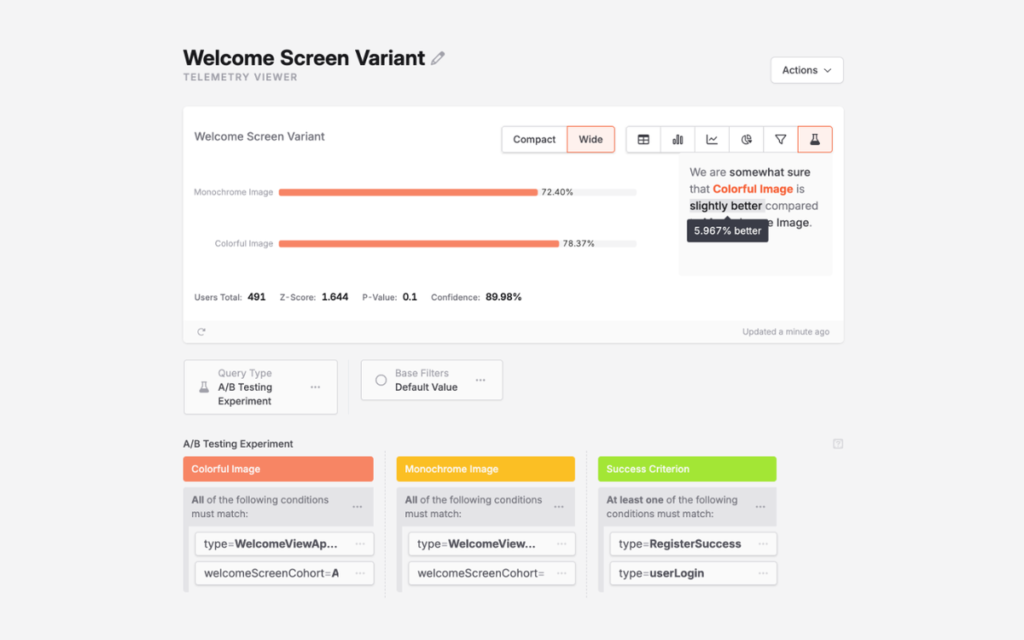Screen dimensions: 1024x640
Task: Click the type=WelcomeView... filter in Monochrome
Action: point(492,544)
